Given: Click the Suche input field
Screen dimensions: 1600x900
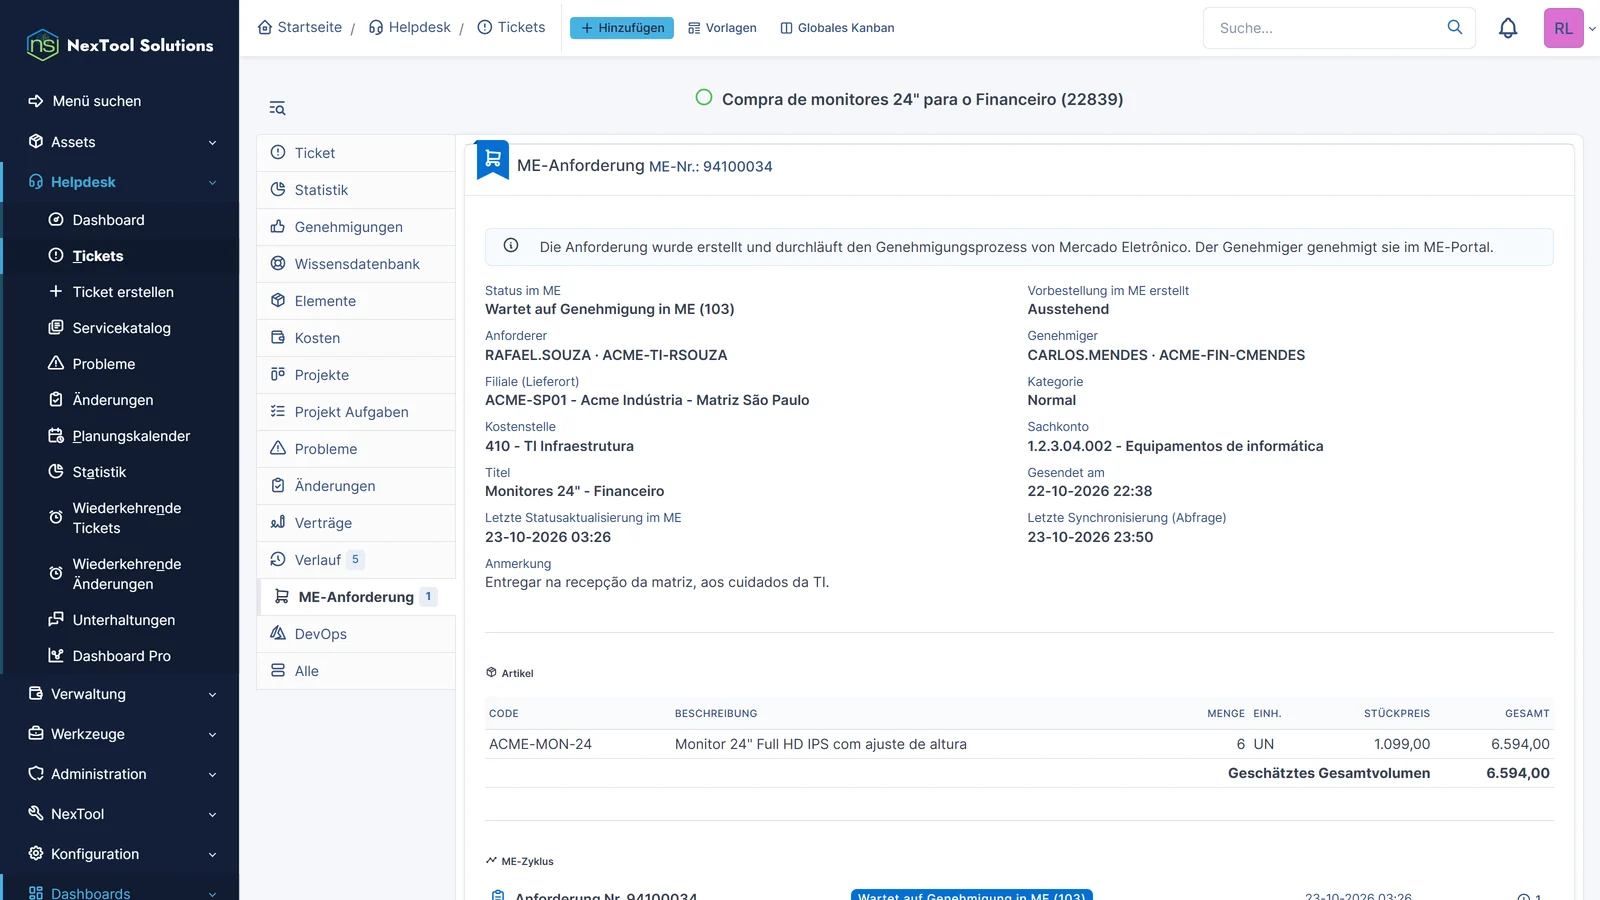Looking at the screenshot, I should click(x=1325, y=28).
